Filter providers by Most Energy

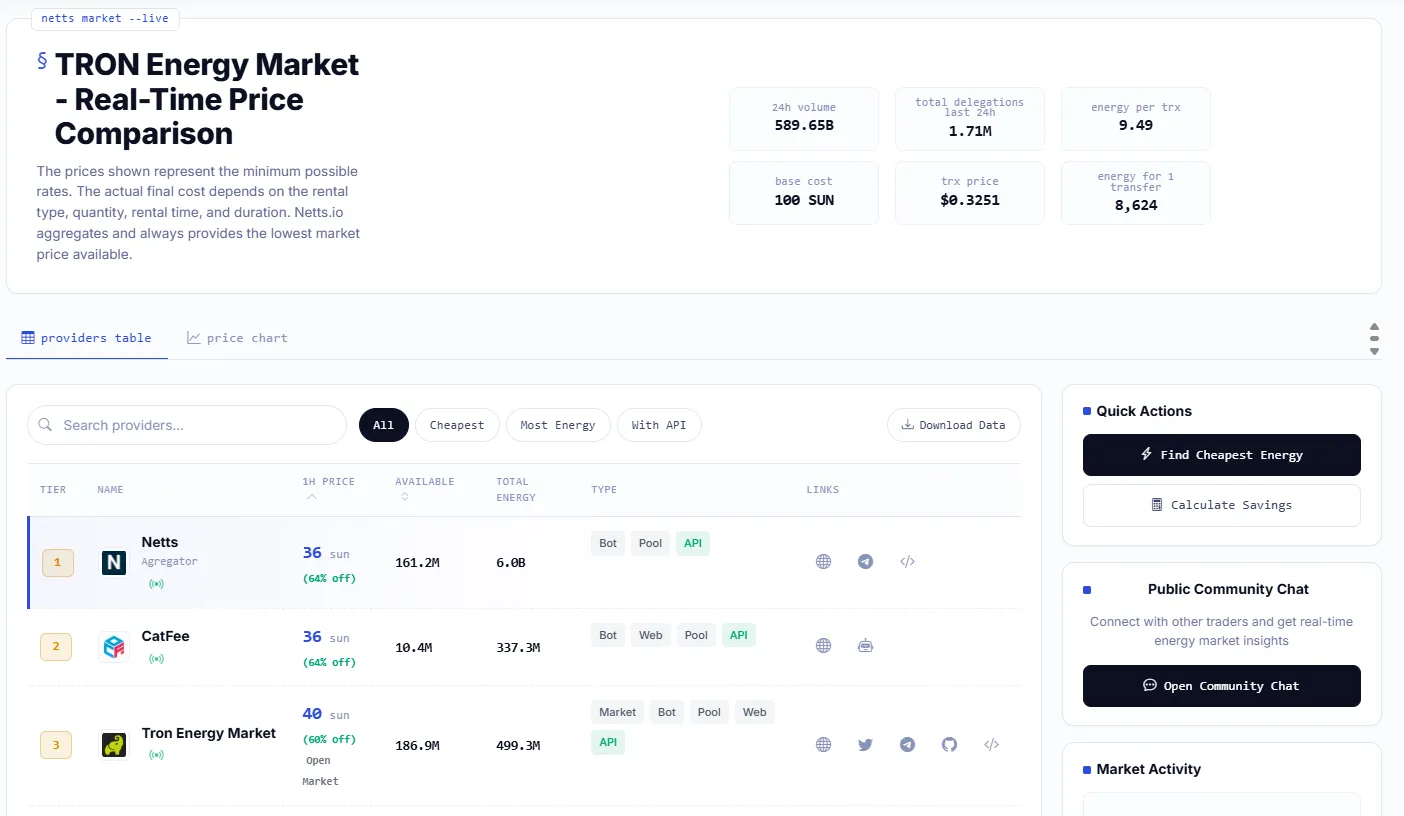click(558, 425)
